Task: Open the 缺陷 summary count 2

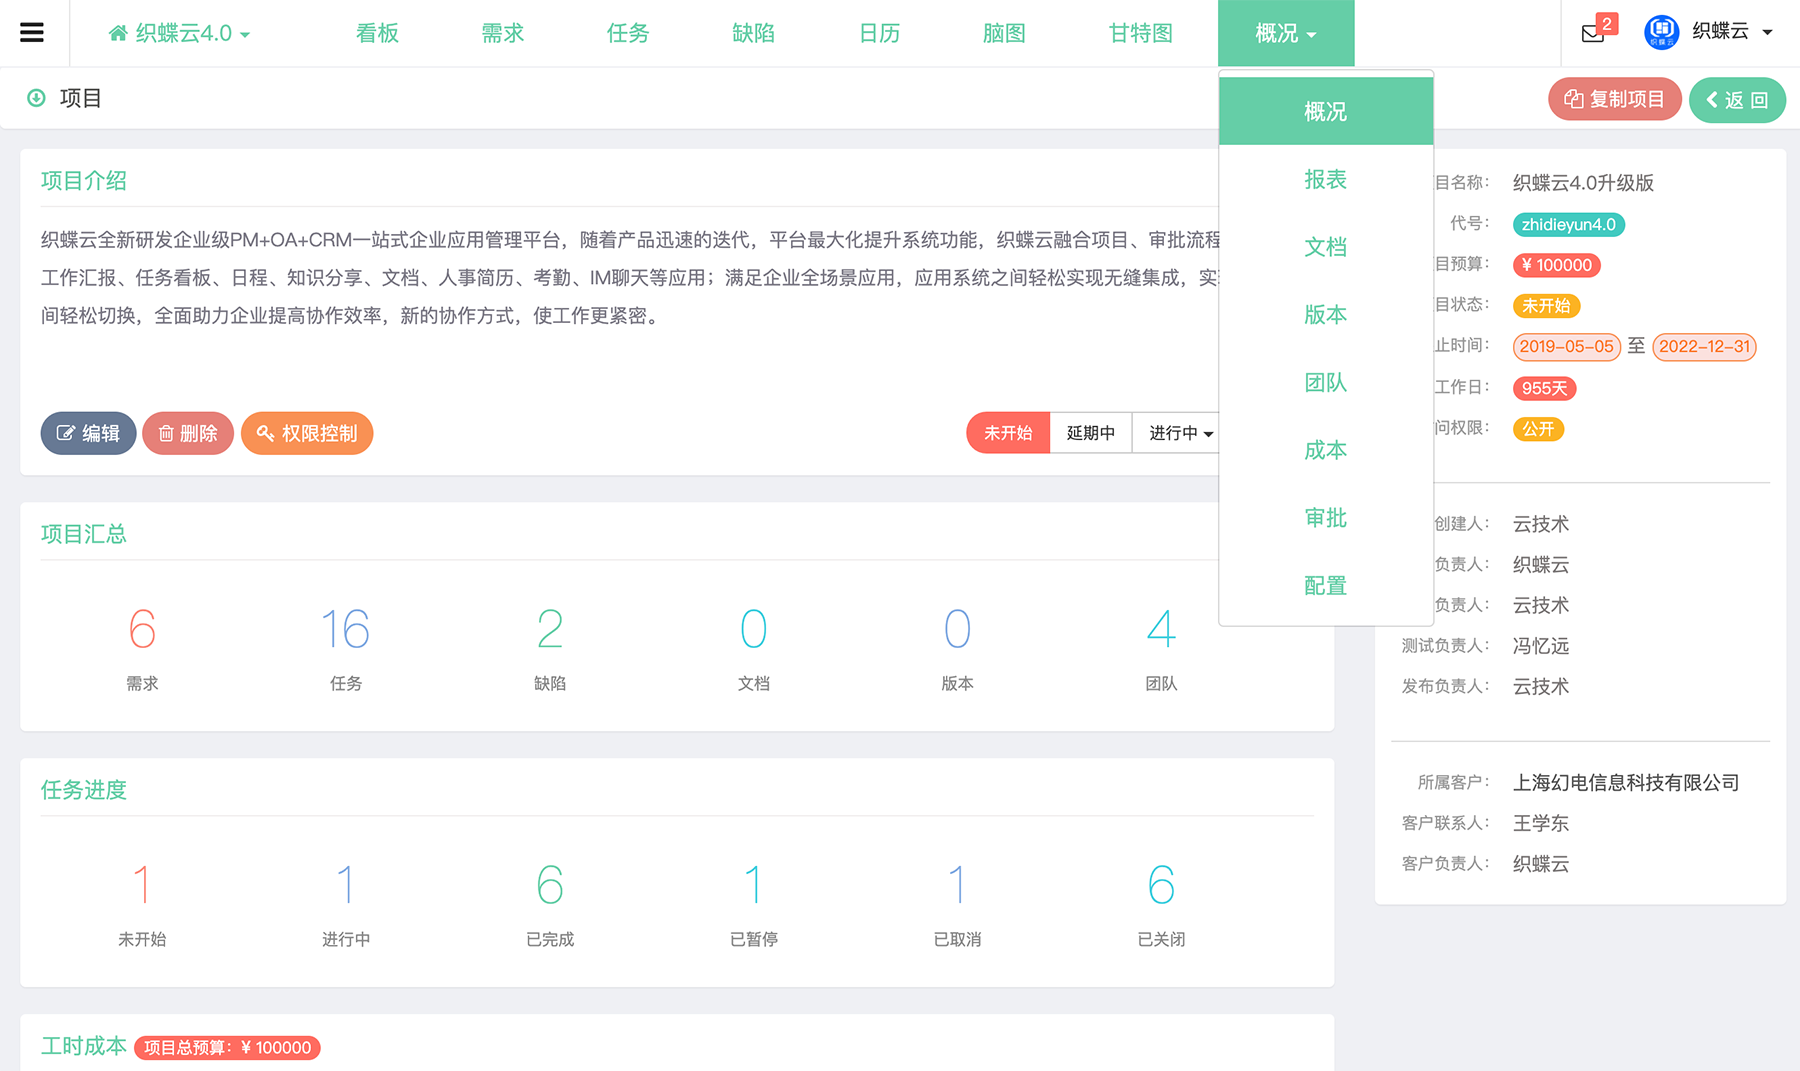Action: [550, 629]
